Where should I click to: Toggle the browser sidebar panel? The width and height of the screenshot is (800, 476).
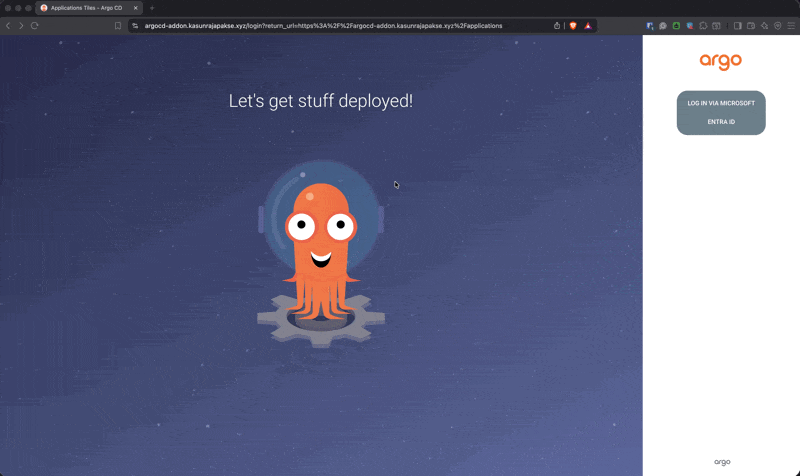coord(738,26)
